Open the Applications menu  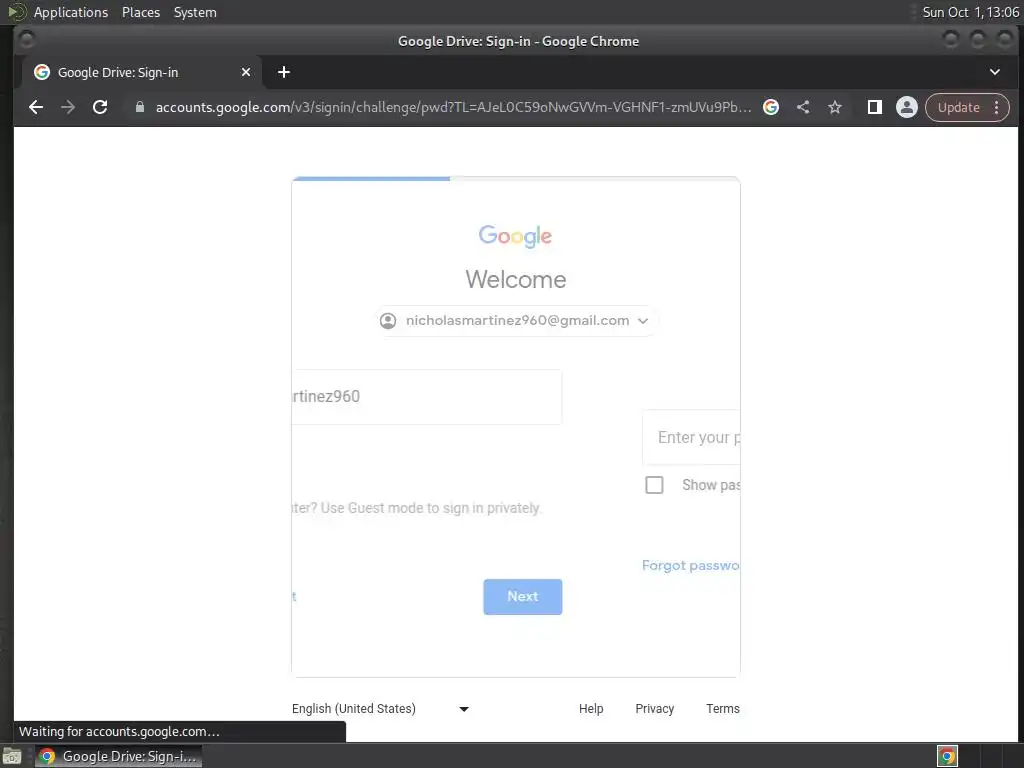click(x=71, y=12)
